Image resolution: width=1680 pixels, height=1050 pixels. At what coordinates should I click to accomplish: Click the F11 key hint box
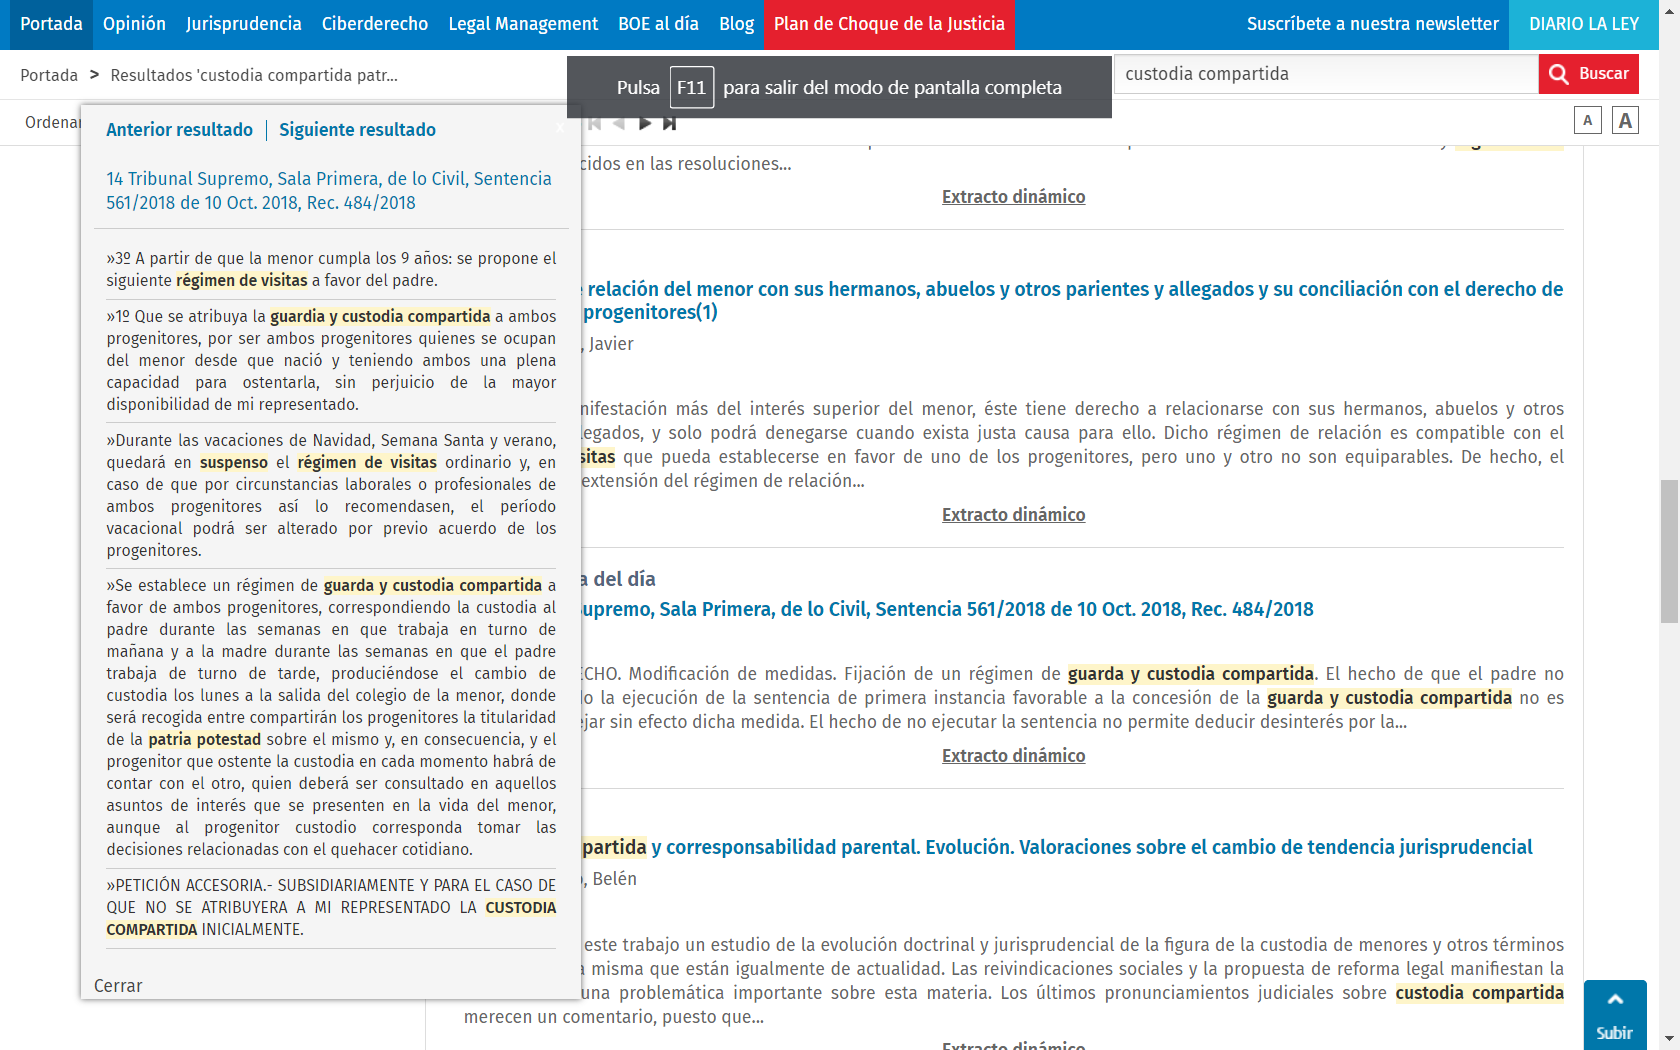coord(691,87)
